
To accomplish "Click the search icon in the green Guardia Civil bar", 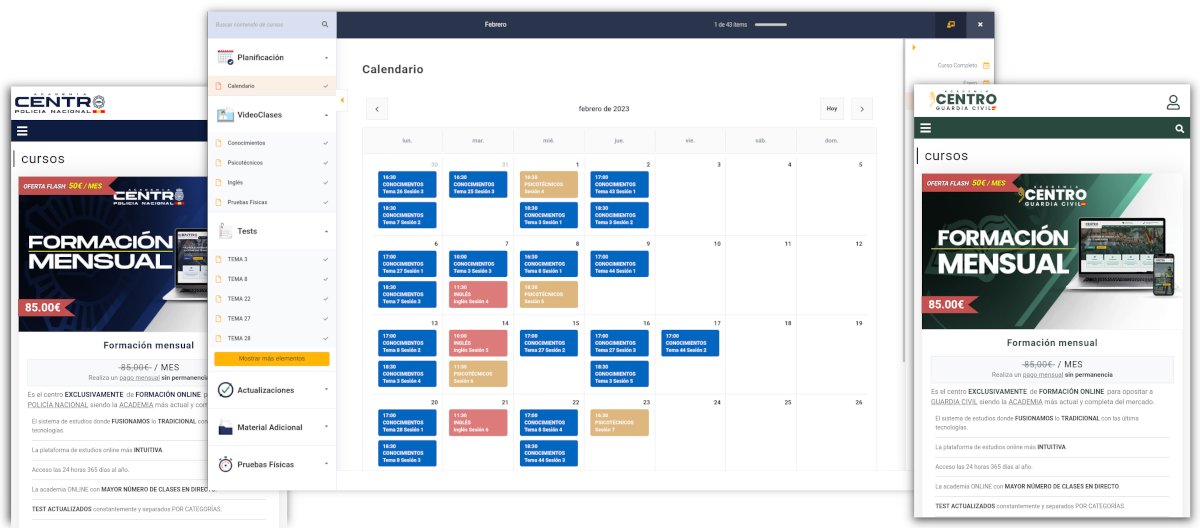I will 1180,129.
